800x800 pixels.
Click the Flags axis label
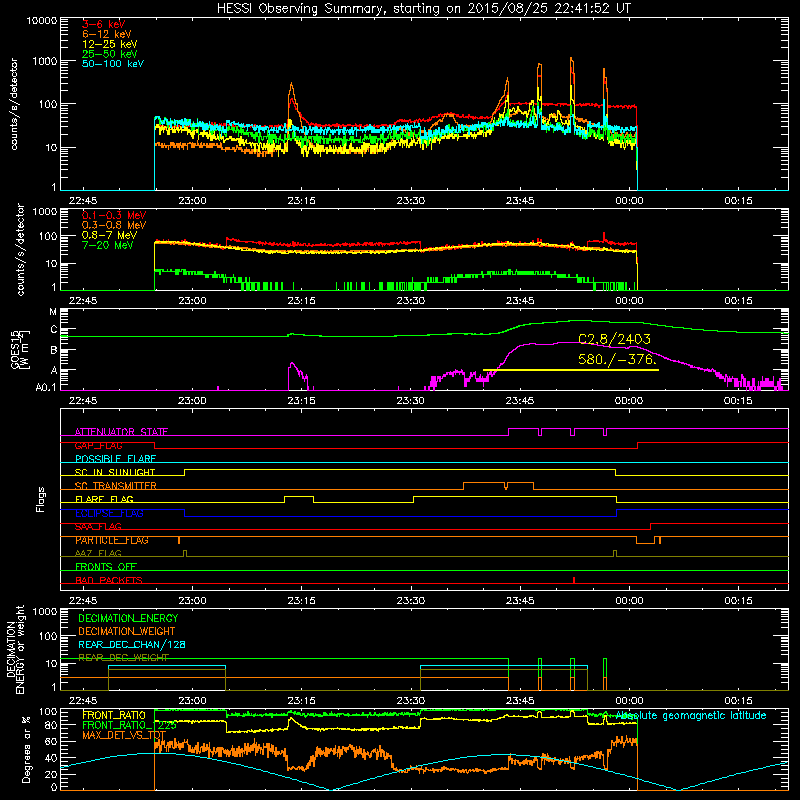[x=40, y=499]
